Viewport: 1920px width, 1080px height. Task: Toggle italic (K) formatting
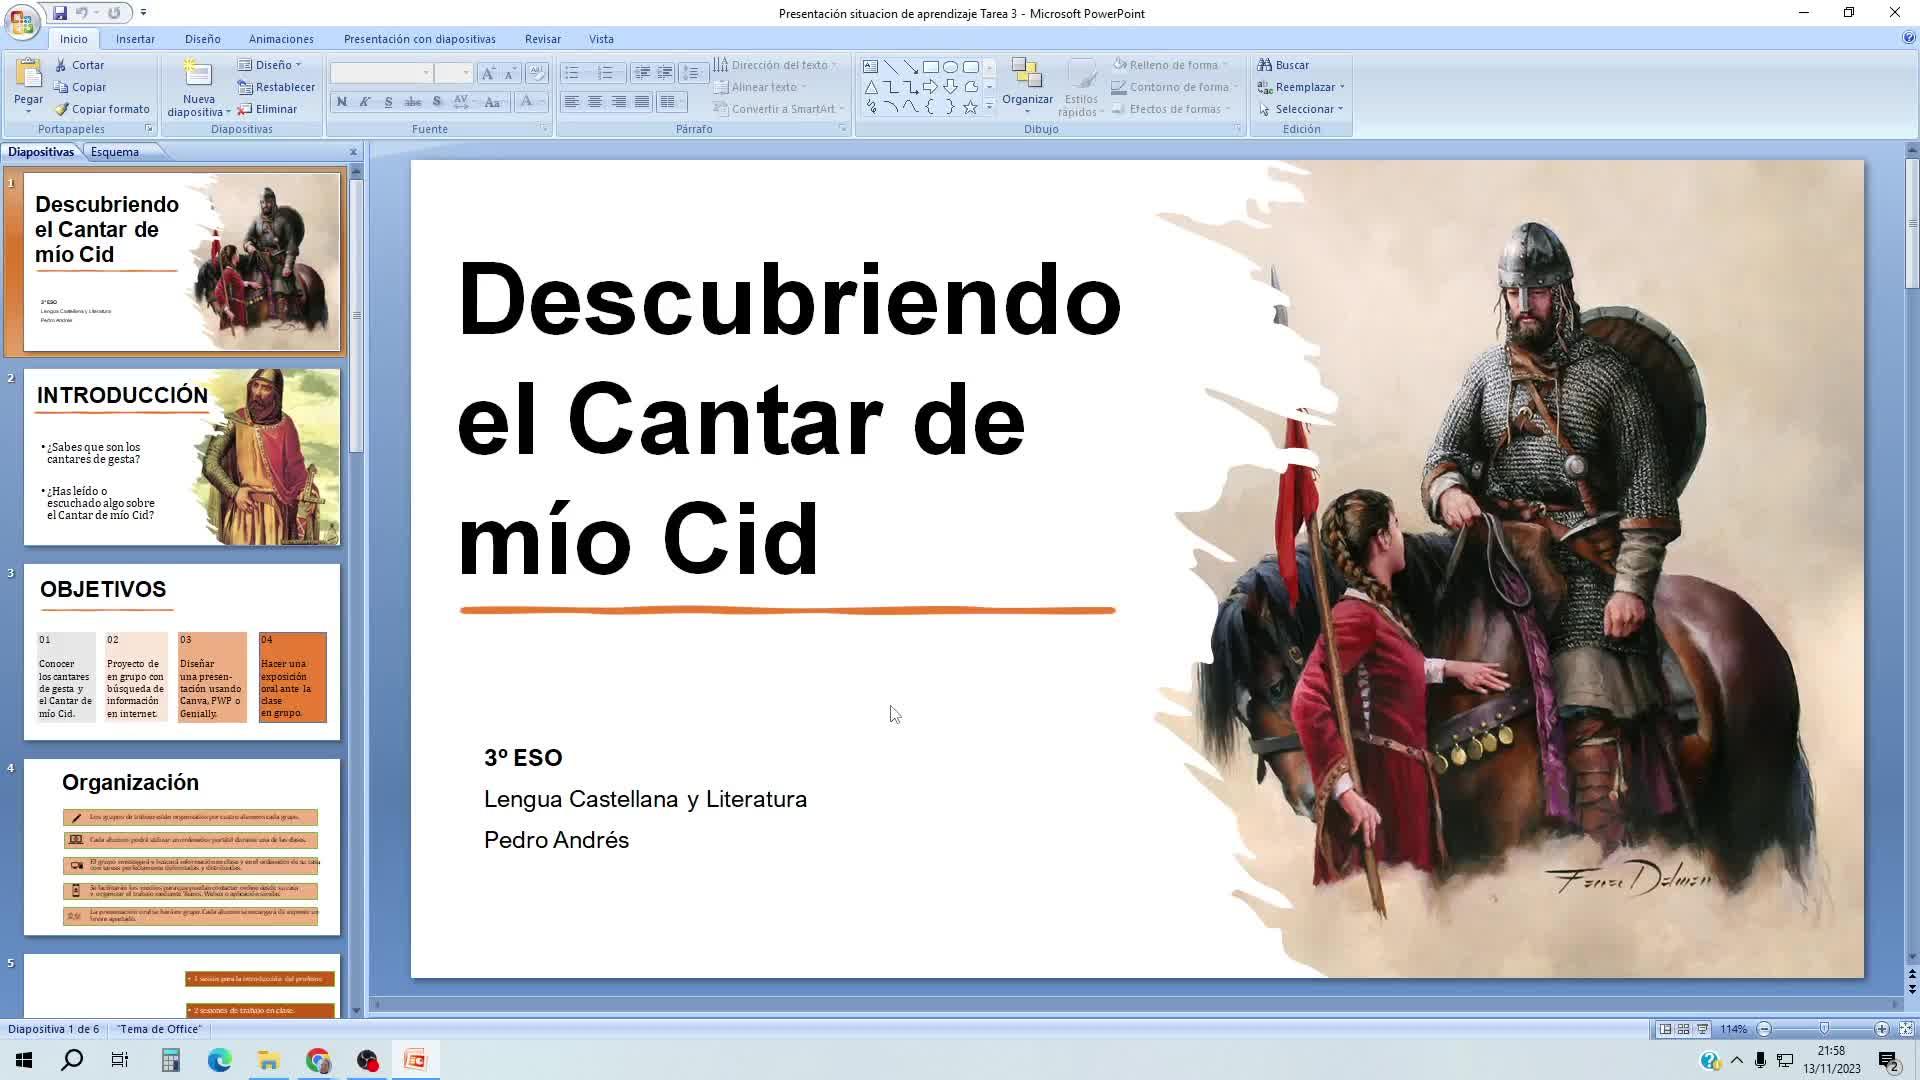(365, 102)
